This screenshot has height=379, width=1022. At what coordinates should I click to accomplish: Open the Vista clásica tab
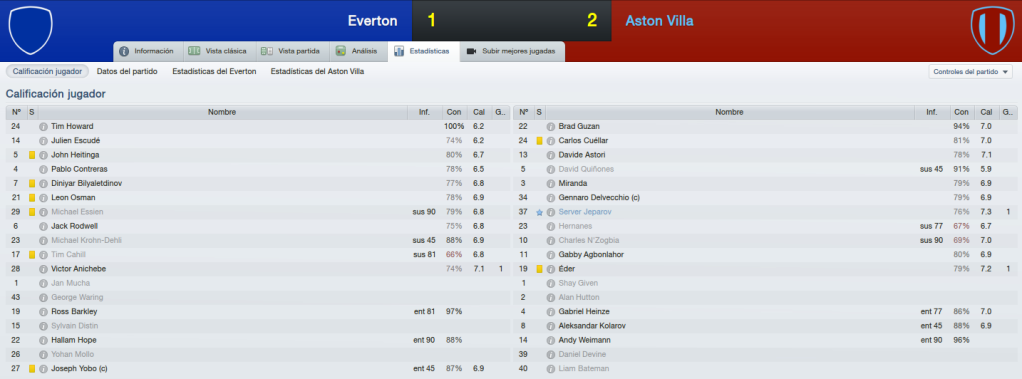click(x=217, y=51)
